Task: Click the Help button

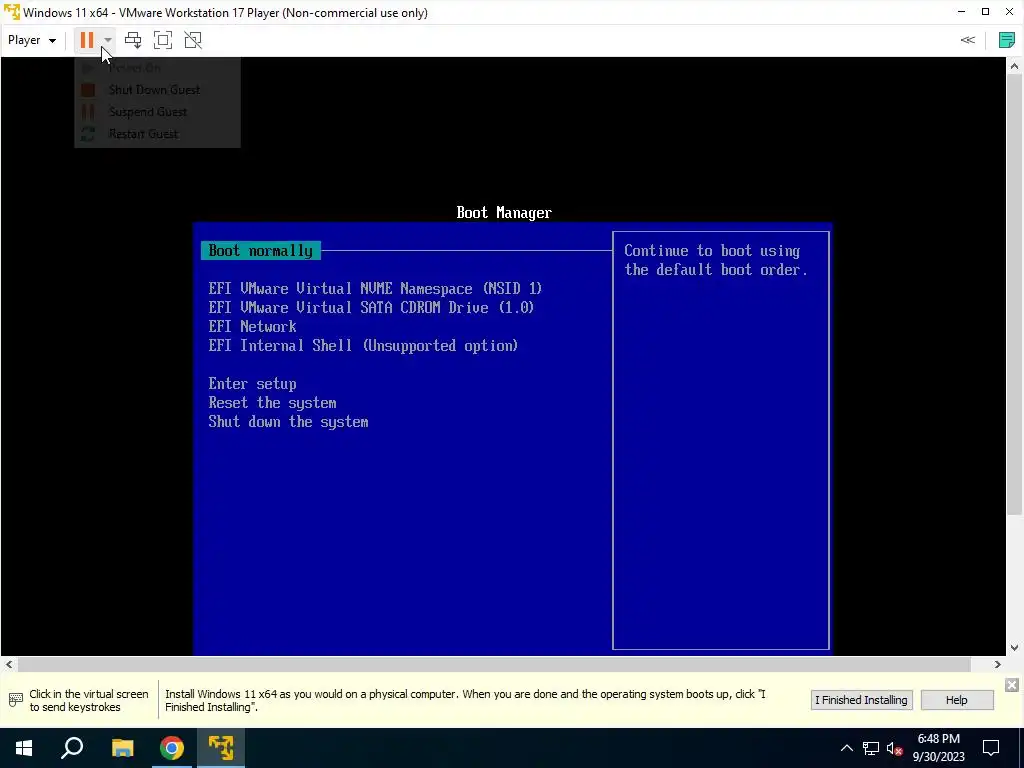Action: point(957,700)
